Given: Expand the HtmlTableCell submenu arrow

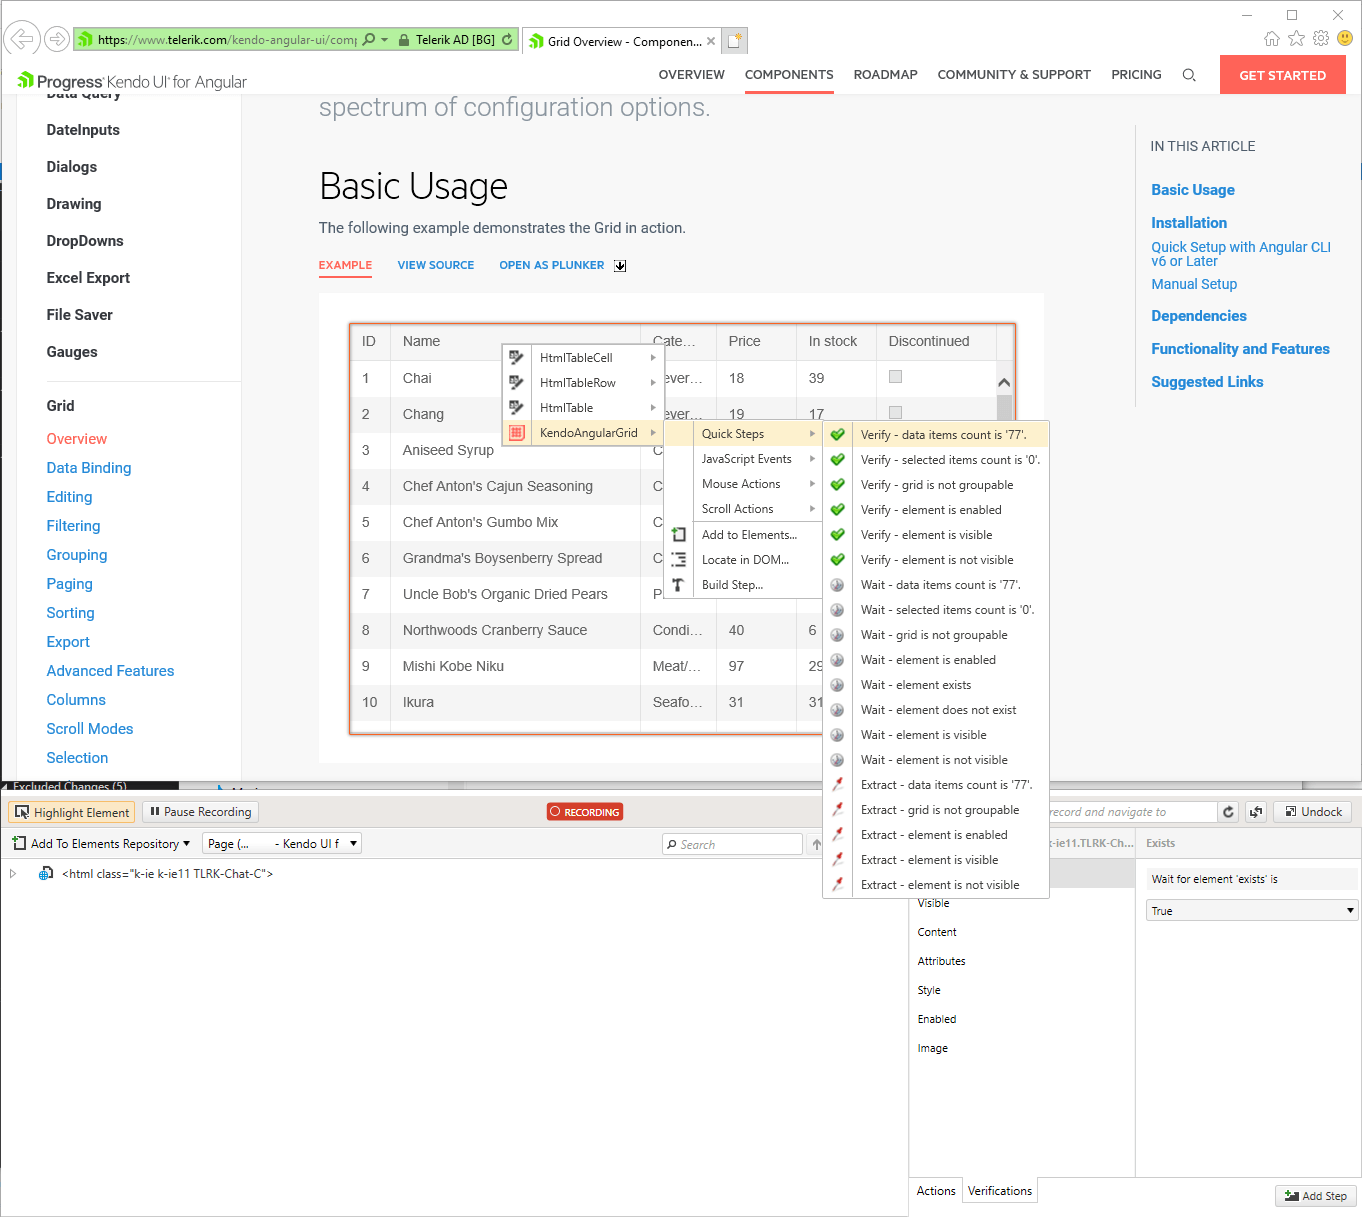Looking at the screenshot, I should point(653,357).
